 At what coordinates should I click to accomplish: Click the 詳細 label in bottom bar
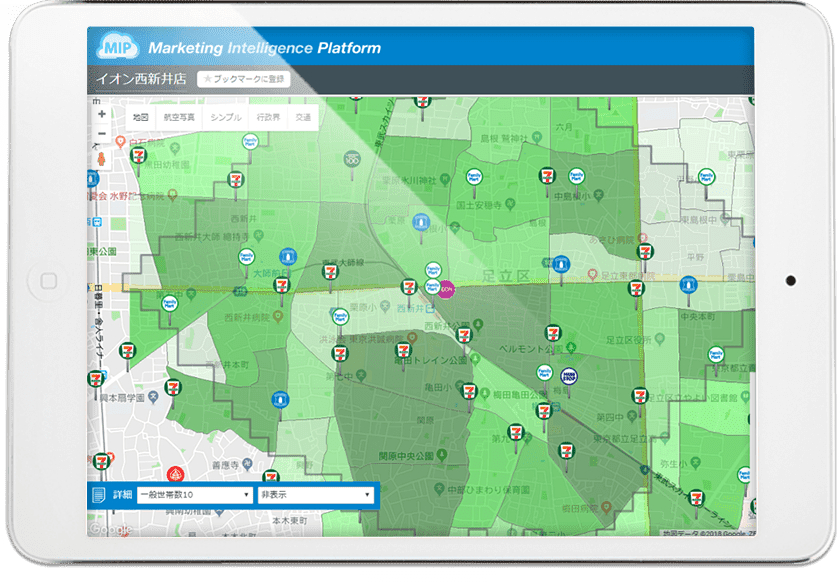(122, 495)
